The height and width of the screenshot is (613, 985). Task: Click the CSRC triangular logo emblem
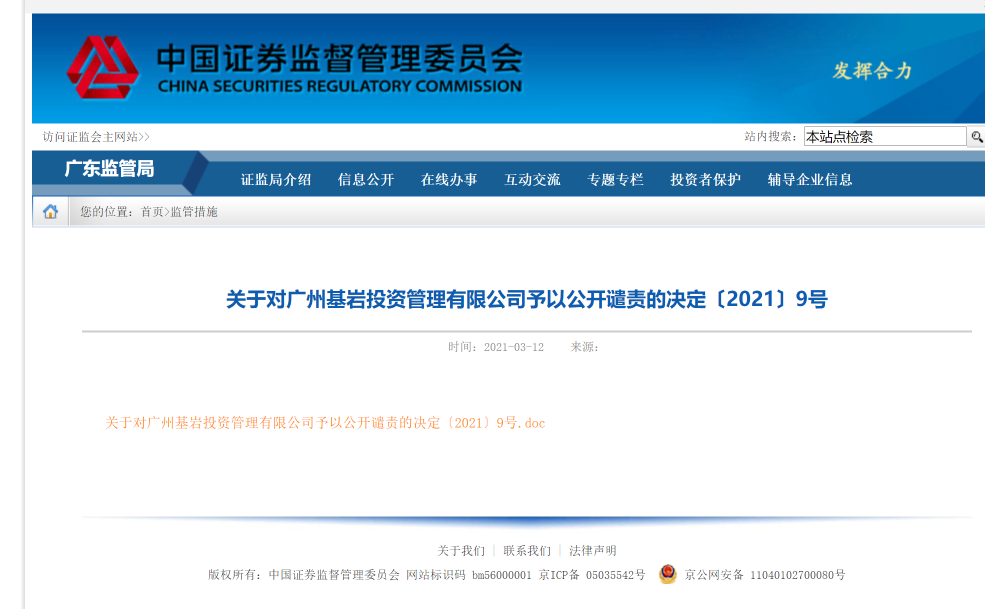103,65
